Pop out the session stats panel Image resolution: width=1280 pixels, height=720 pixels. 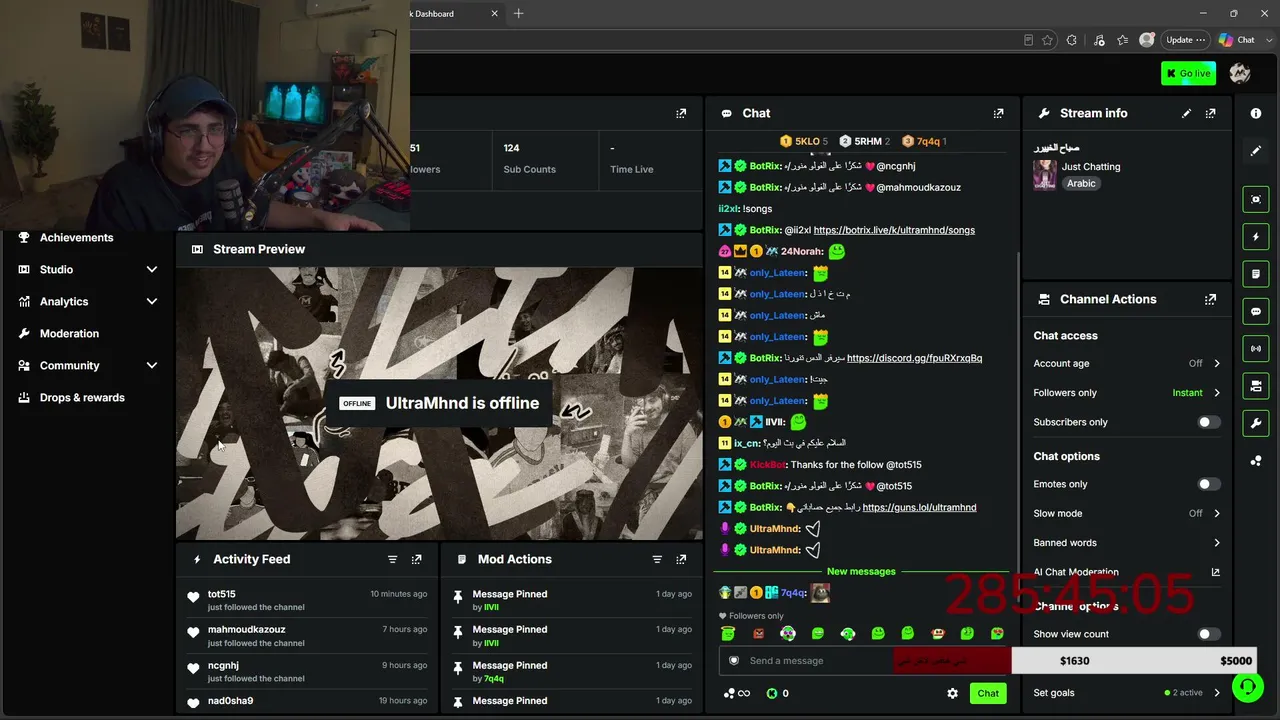[681, 114]
